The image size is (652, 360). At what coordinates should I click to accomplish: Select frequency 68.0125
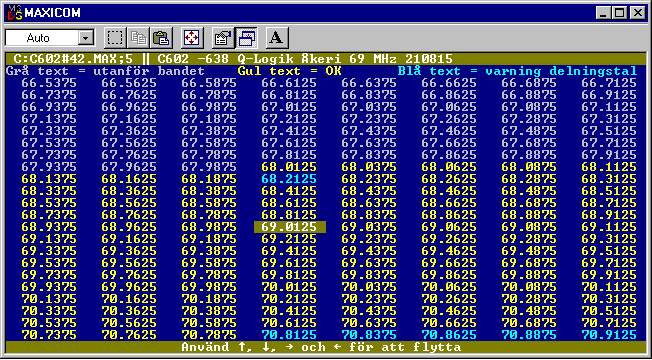click(289, 167)
